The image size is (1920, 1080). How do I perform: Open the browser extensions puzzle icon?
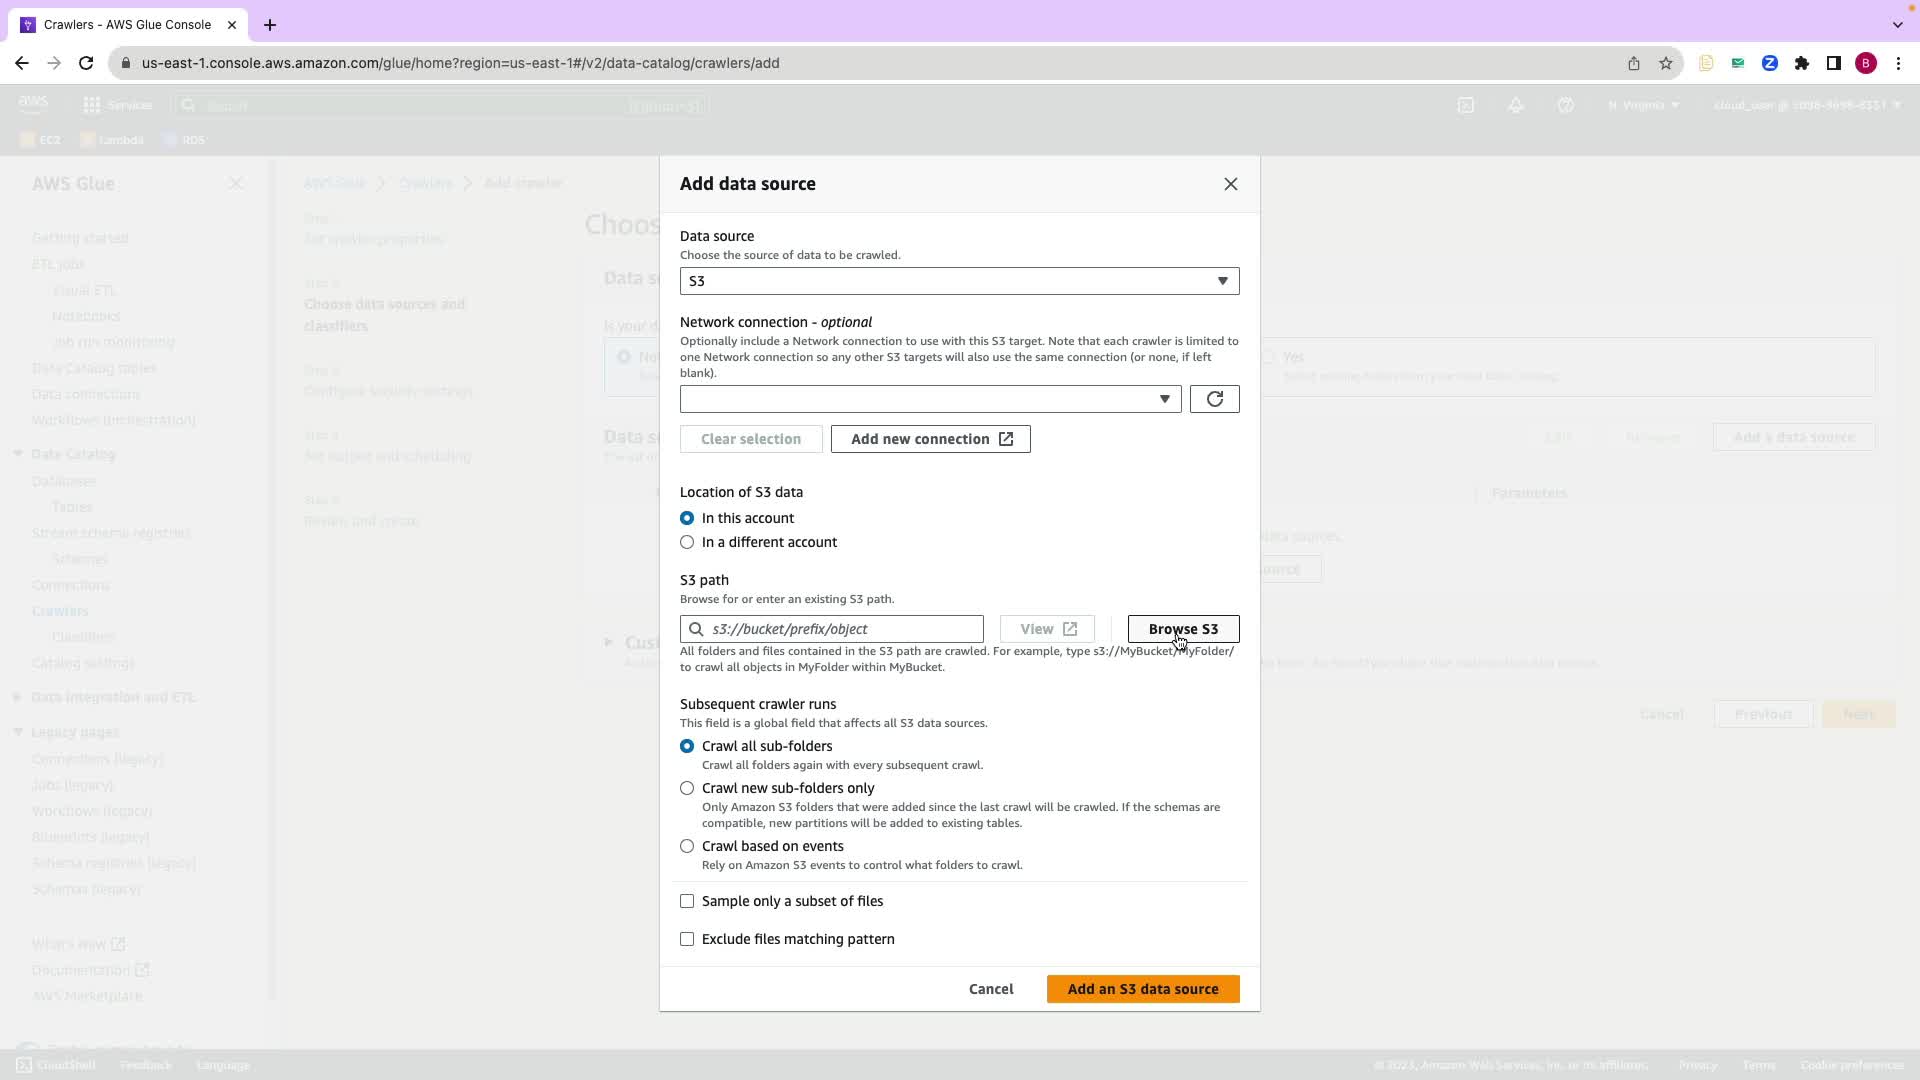1801,63
